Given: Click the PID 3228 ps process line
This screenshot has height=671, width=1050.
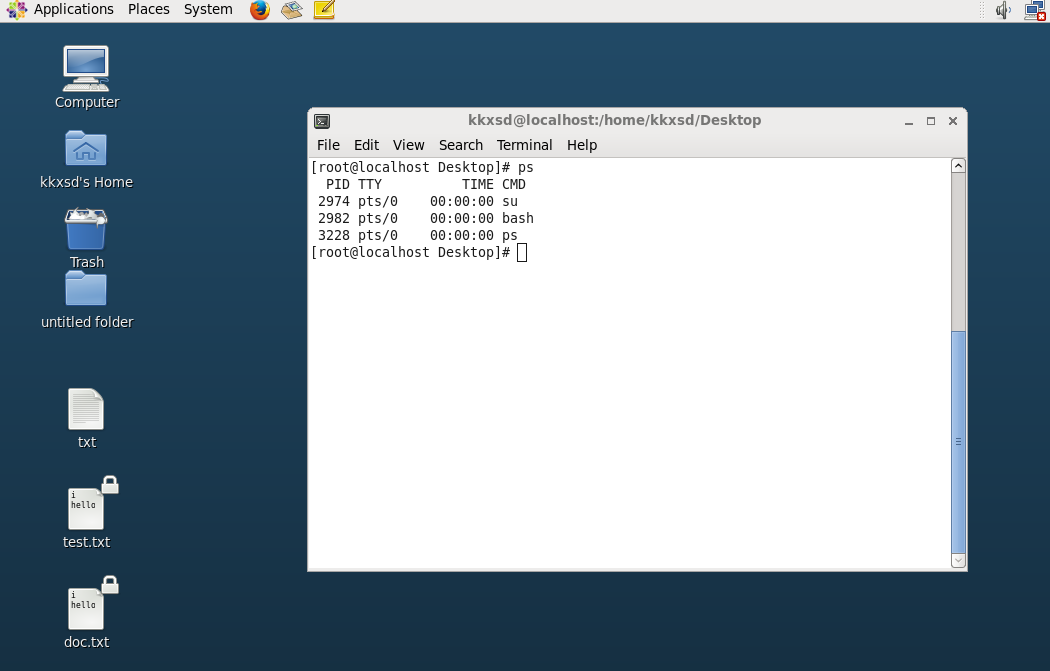Looking at the screenshot, I should [418, 236].
